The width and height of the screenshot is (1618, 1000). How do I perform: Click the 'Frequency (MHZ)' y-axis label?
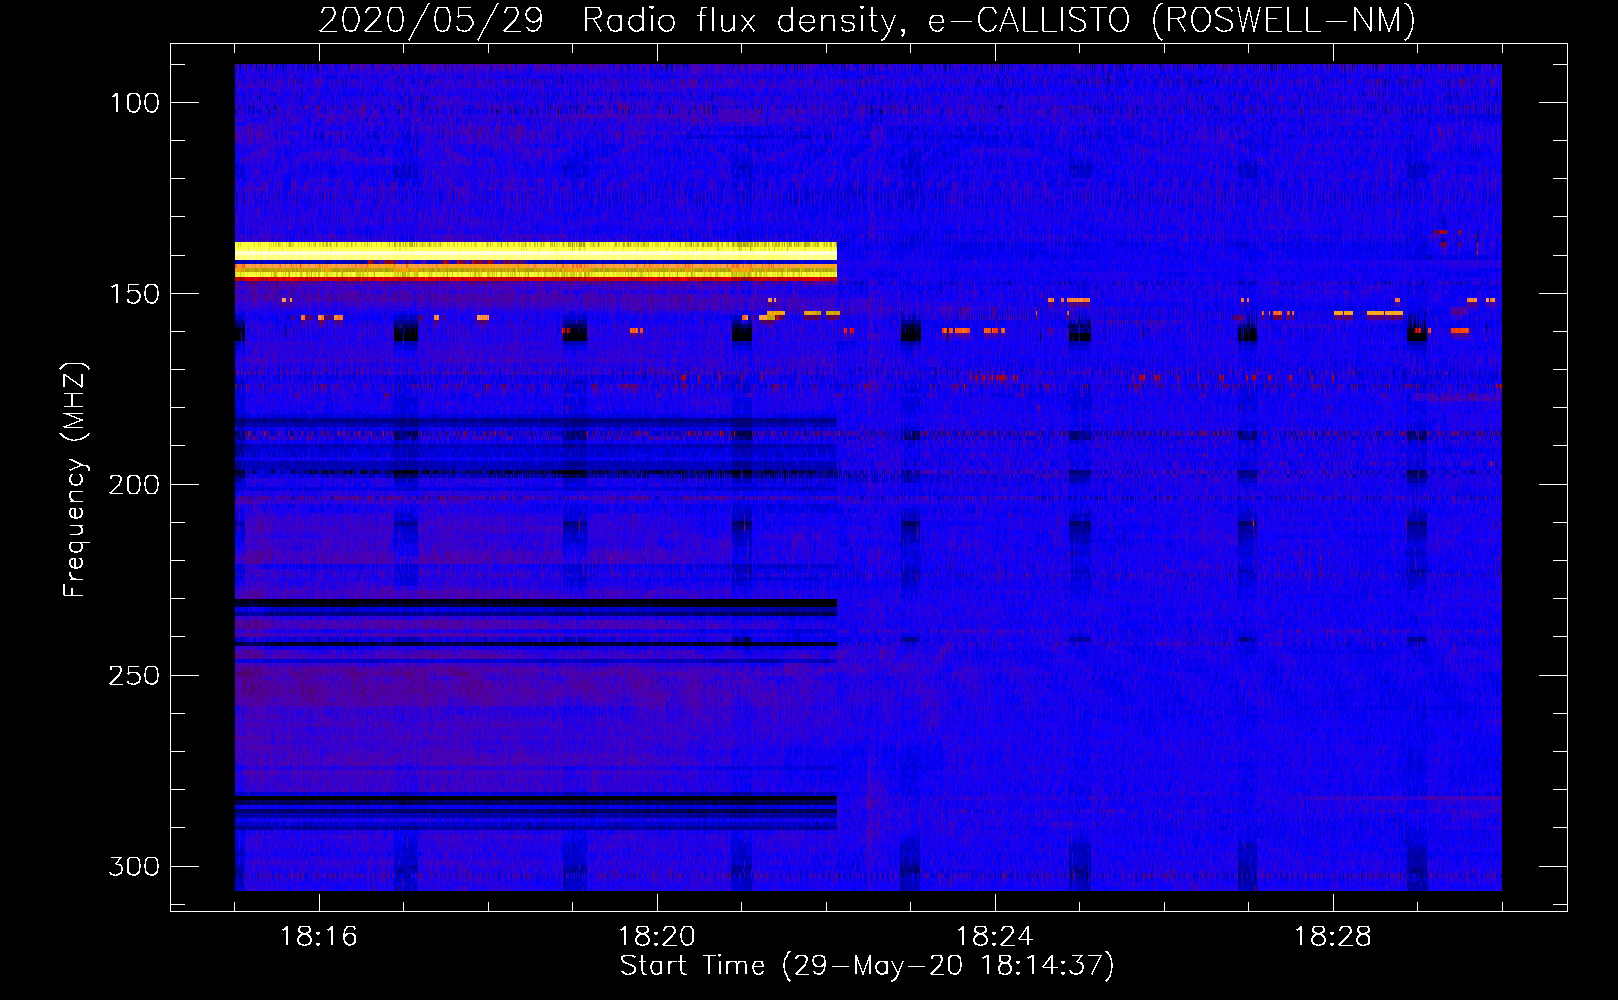point(75,479)
